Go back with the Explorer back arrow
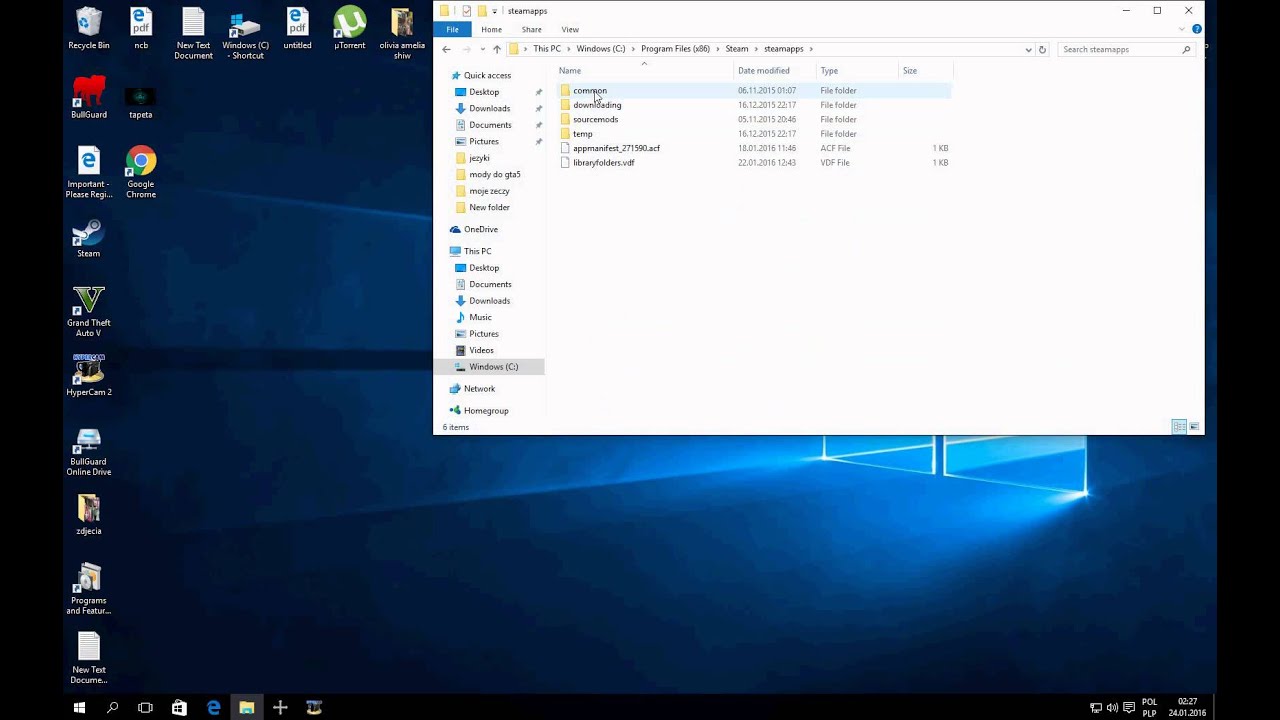Screen dimensions: 1280x720 (x=446, y=49)
